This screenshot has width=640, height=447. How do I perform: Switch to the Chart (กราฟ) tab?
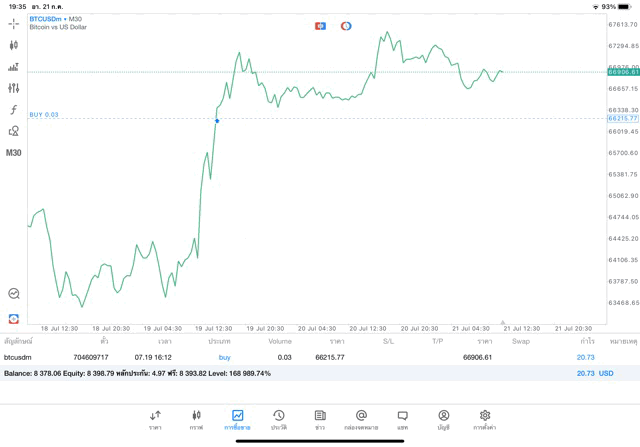pos(196,415)
